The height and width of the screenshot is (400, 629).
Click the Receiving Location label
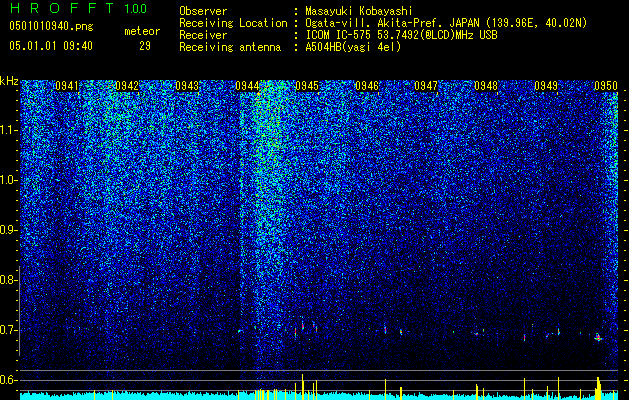point(233,23)
